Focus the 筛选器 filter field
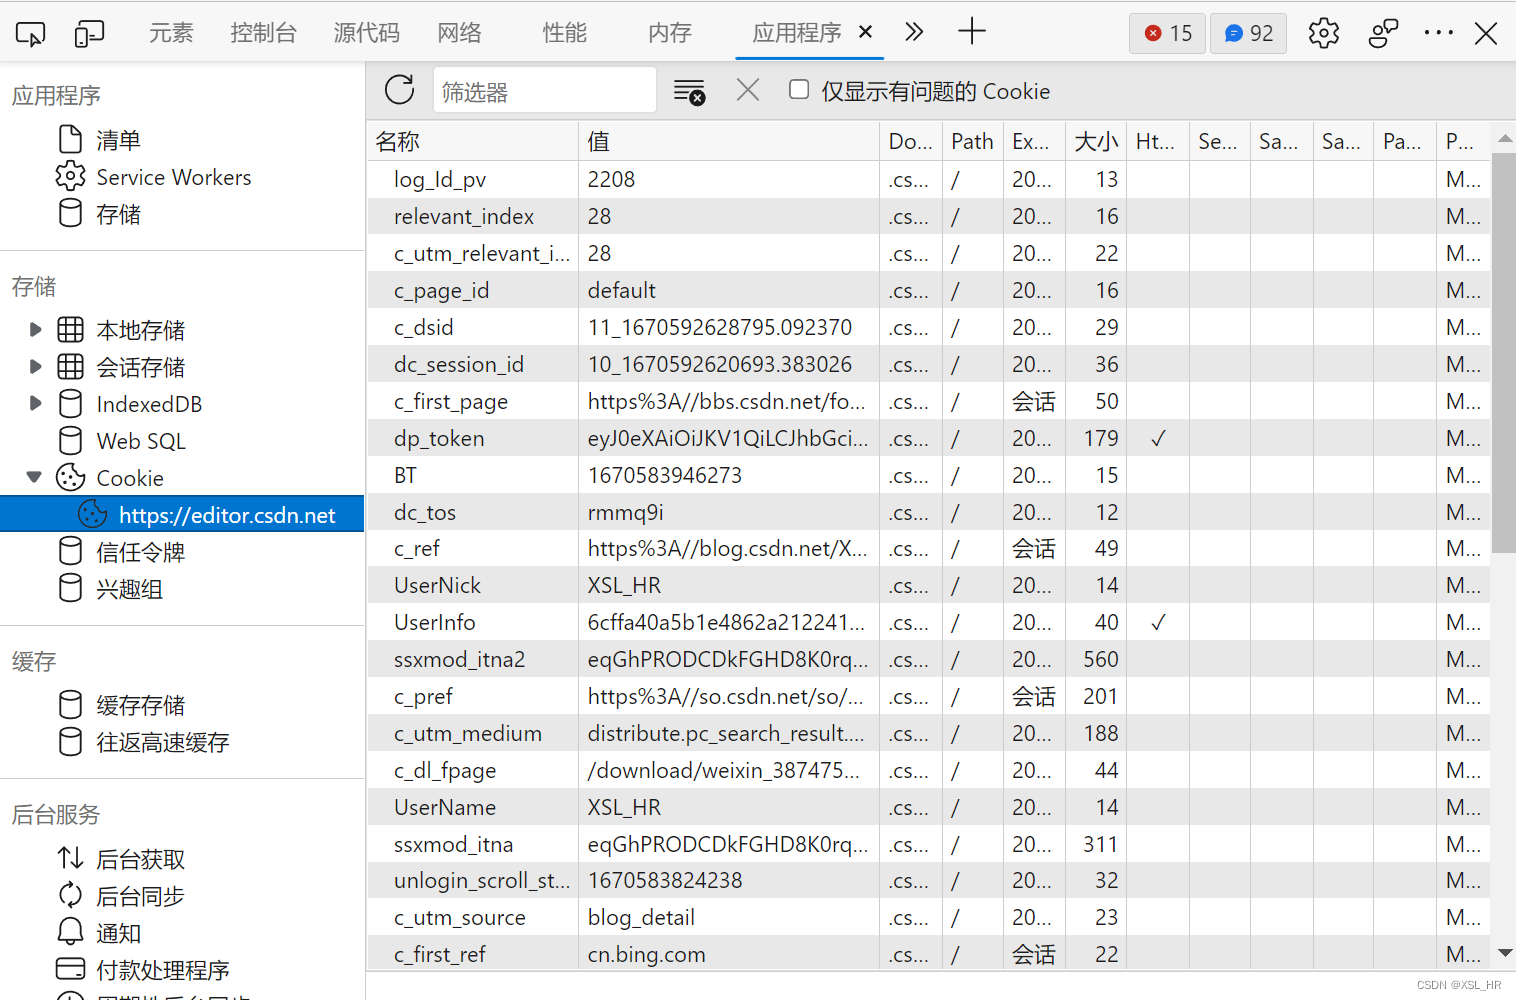 (x=545, y=91)
